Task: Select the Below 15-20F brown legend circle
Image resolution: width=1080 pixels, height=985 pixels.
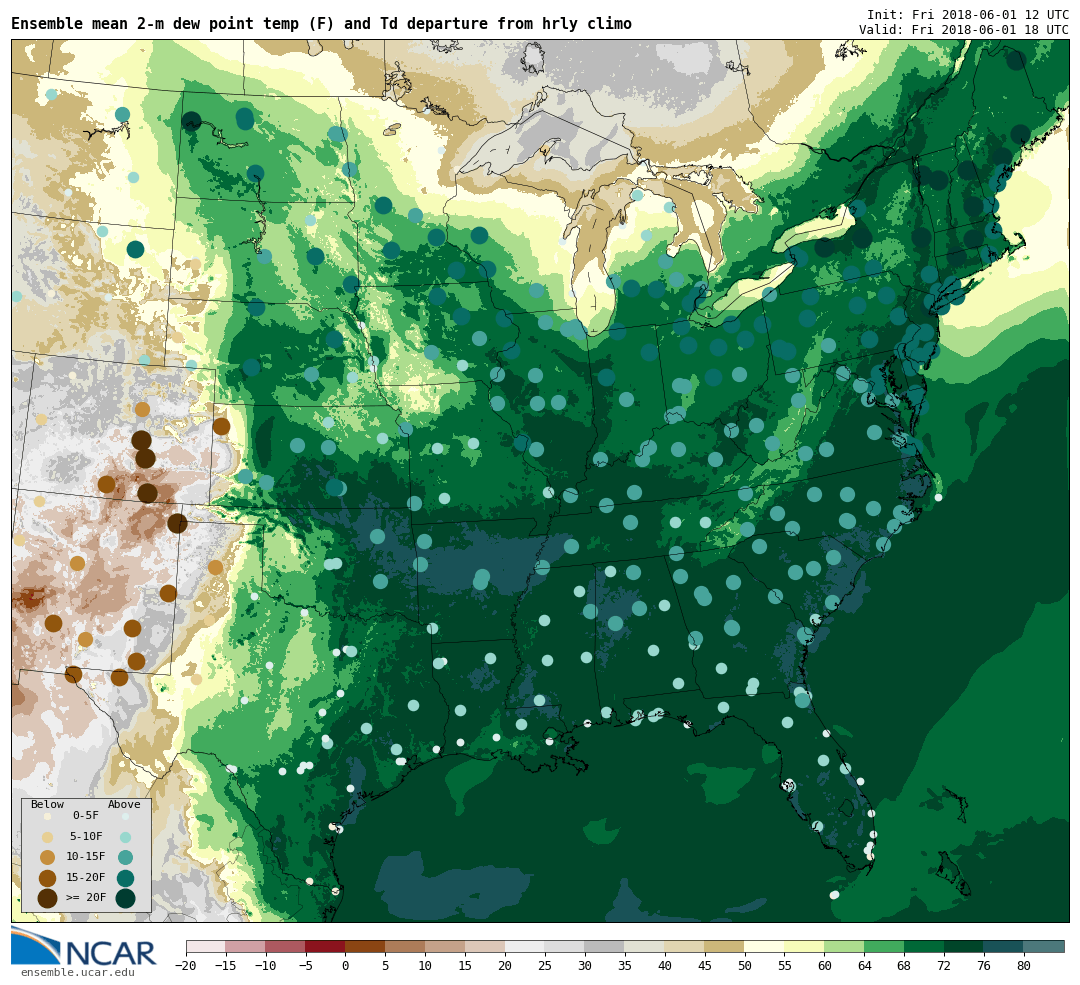Action: tap(47, 878)
